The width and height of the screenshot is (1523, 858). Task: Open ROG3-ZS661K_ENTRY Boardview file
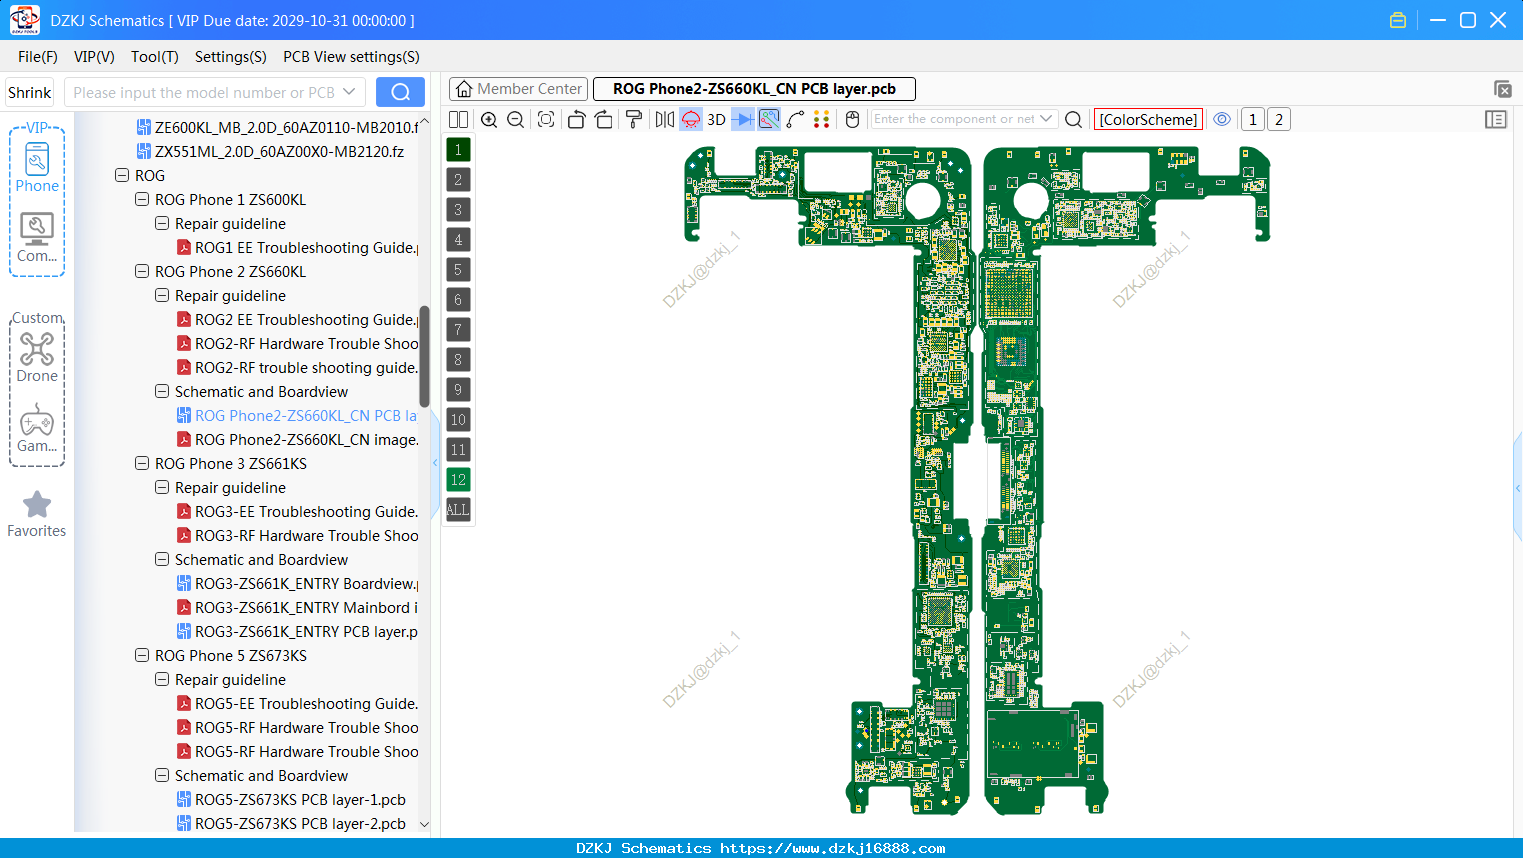[298, 583]
